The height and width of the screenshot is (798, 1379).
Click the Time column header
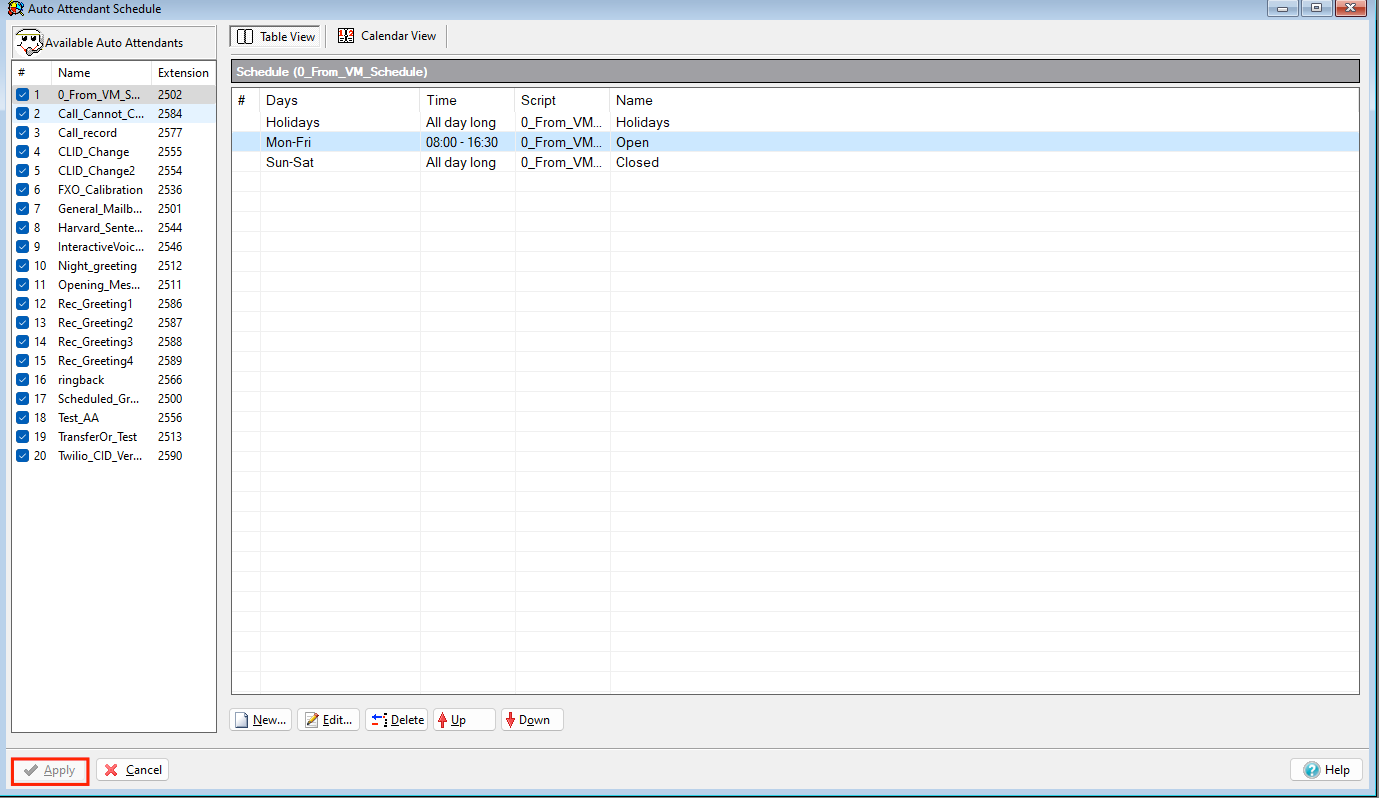point(468,100)
